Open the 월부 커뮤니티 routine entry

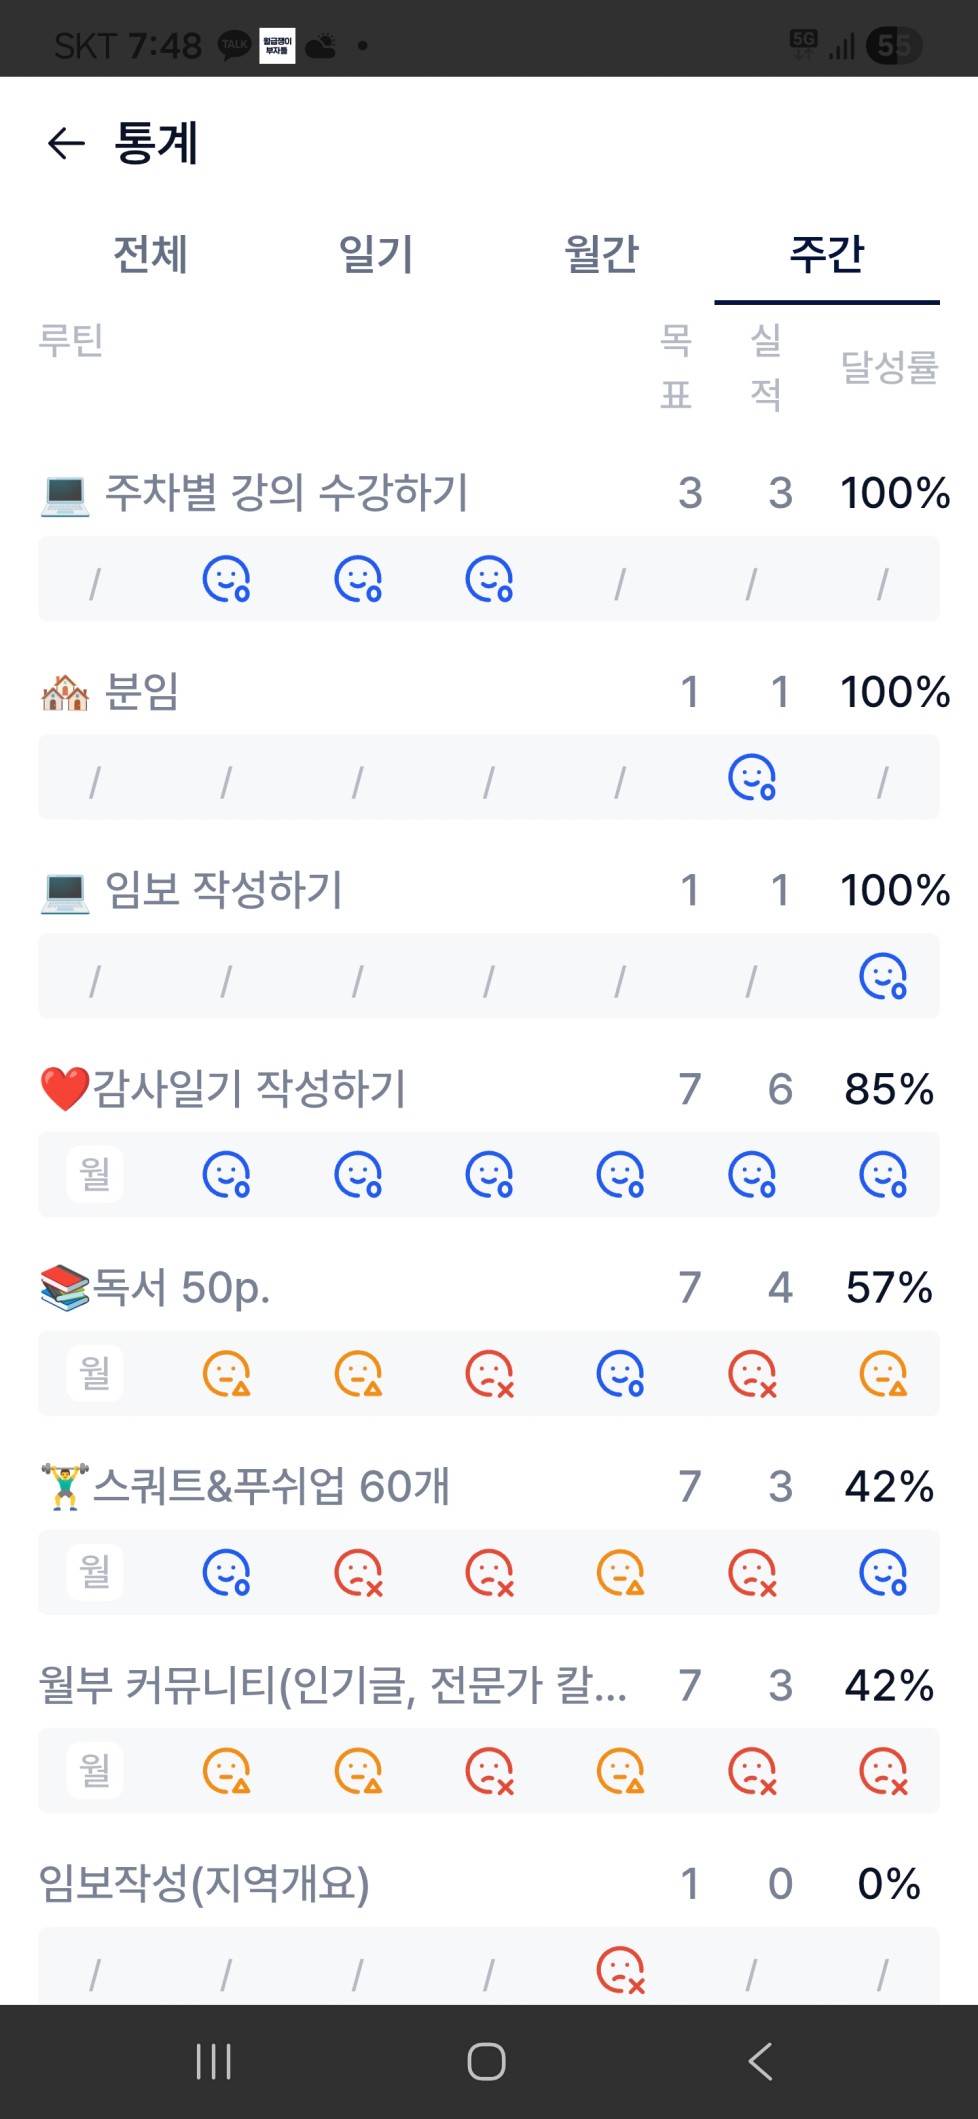coord(332,1685)
